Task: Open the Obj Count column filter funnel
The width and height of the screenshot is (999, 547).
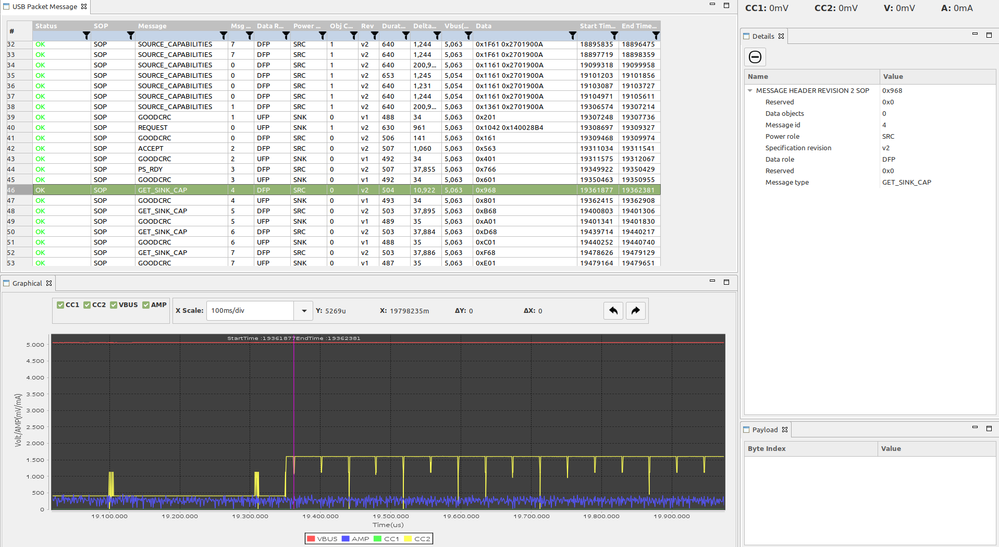Action: click(354, 36)
